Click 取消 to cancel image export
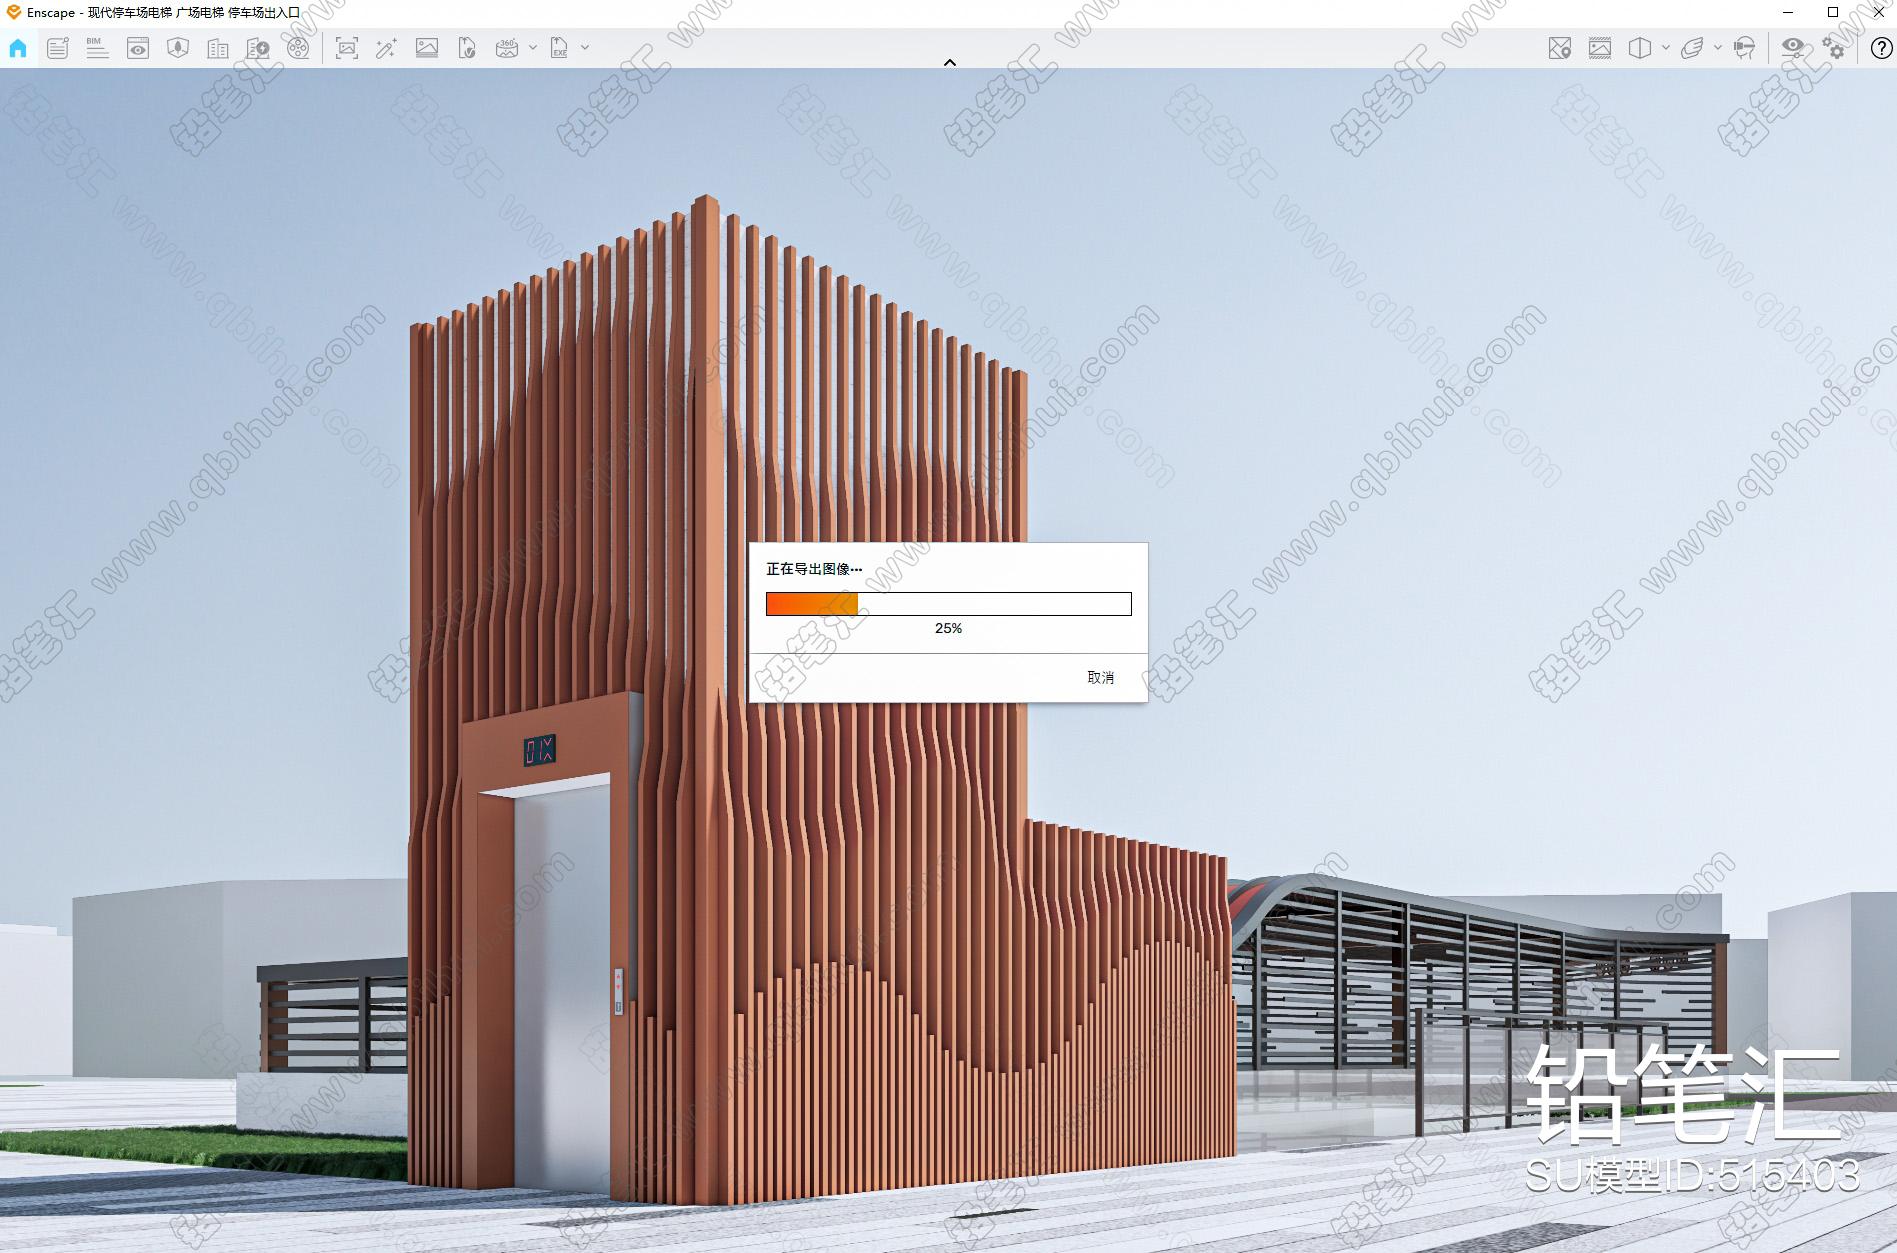The height and width of the screenshot is (1253, 1897). (x=1100, y=678)
